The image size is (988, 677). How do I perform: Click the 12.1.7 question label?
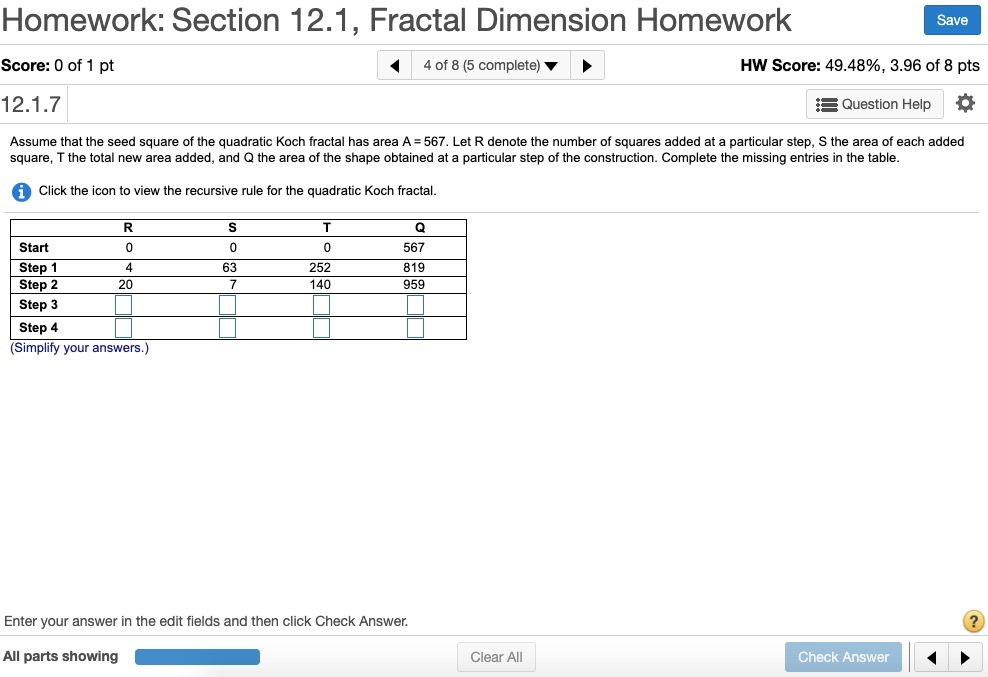(x=30, y=103)
